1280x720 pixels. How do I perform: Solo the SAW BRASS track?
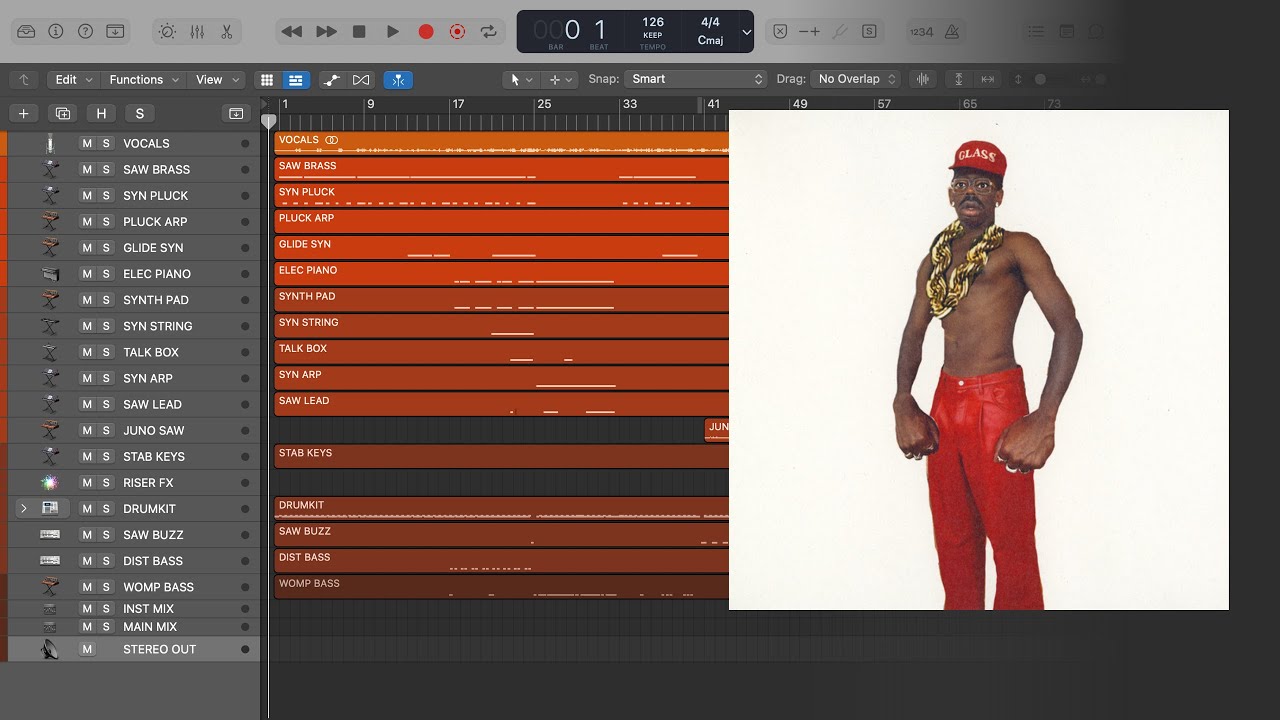point(106,170)
